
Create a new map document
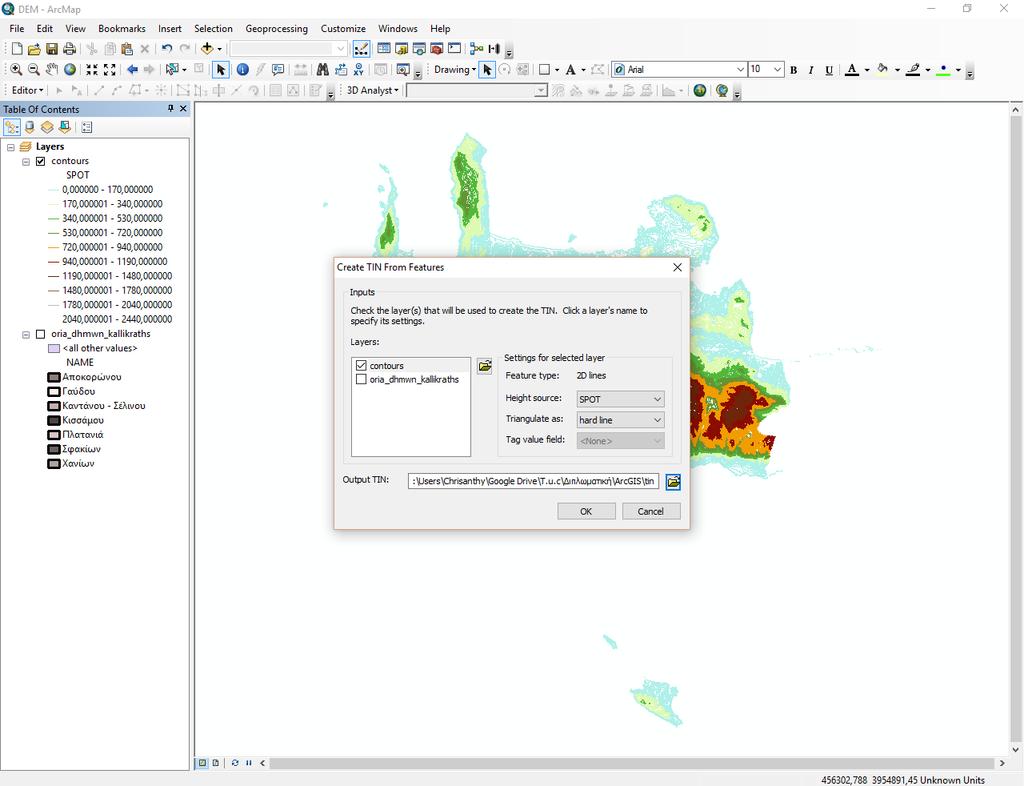point(17,48)
